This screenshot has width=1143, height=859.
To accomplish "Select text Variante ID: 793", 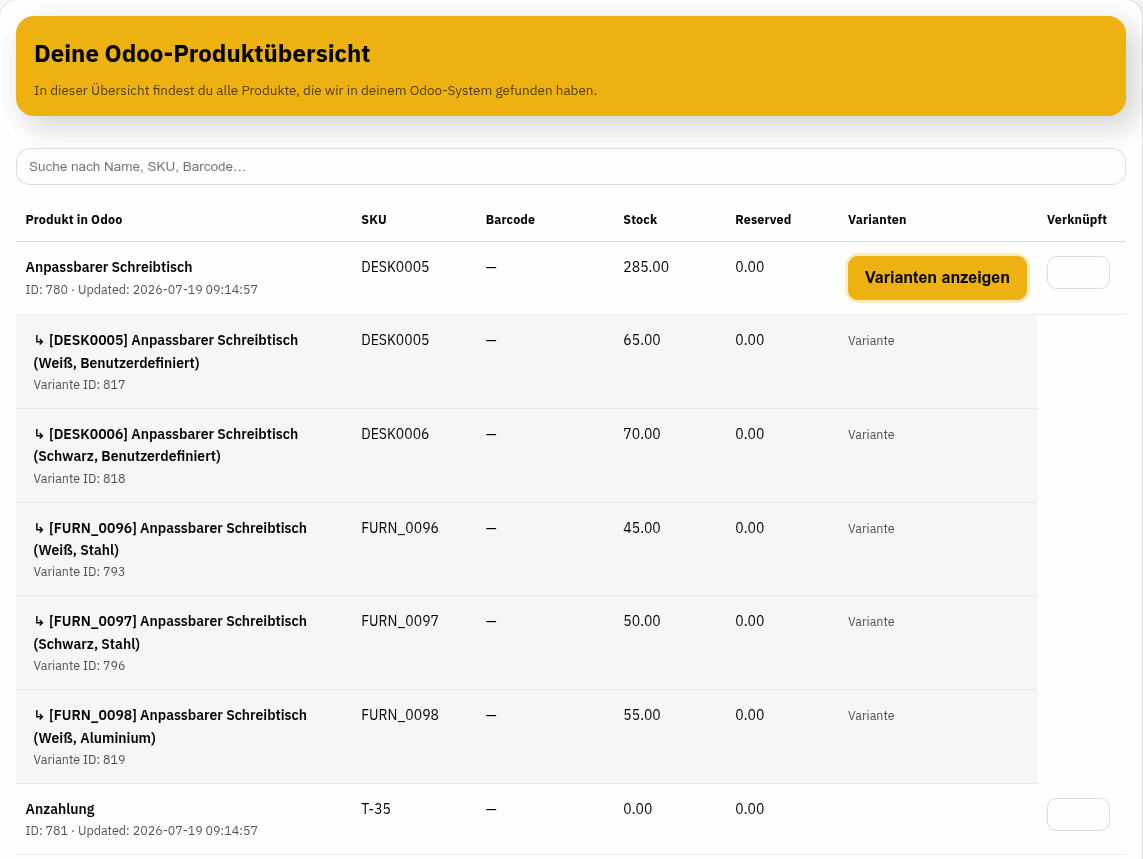I will (x=79, y=572).
